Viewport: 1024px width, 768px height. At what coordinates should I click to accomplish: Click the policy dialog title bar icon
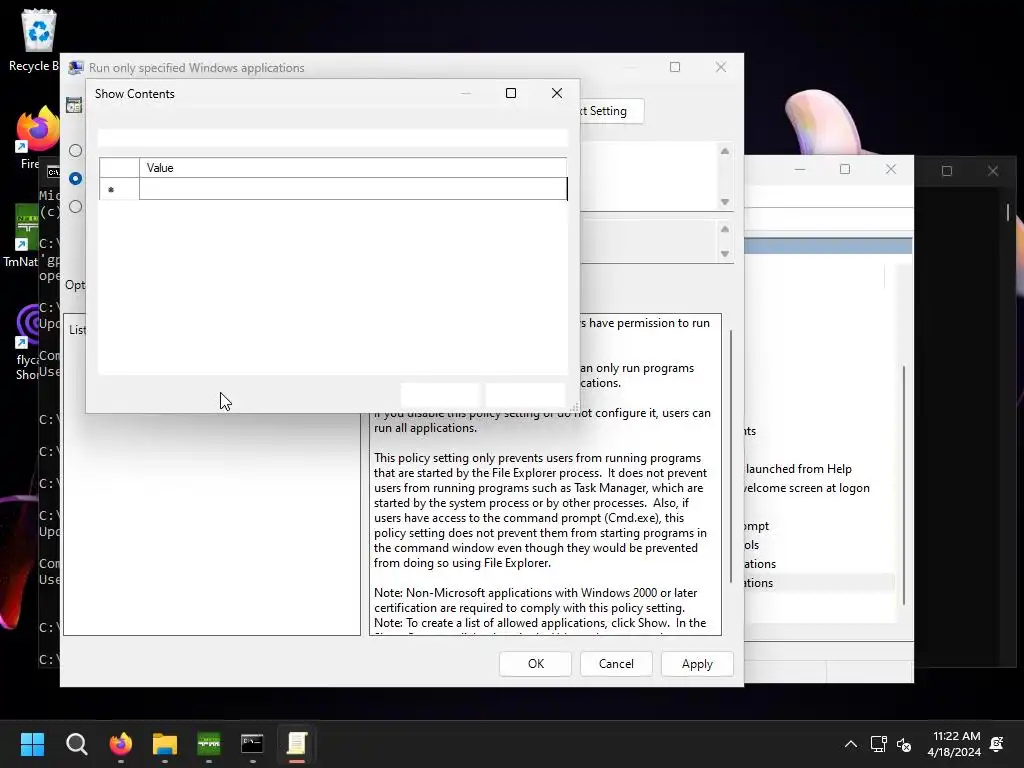tap(76, 67)
